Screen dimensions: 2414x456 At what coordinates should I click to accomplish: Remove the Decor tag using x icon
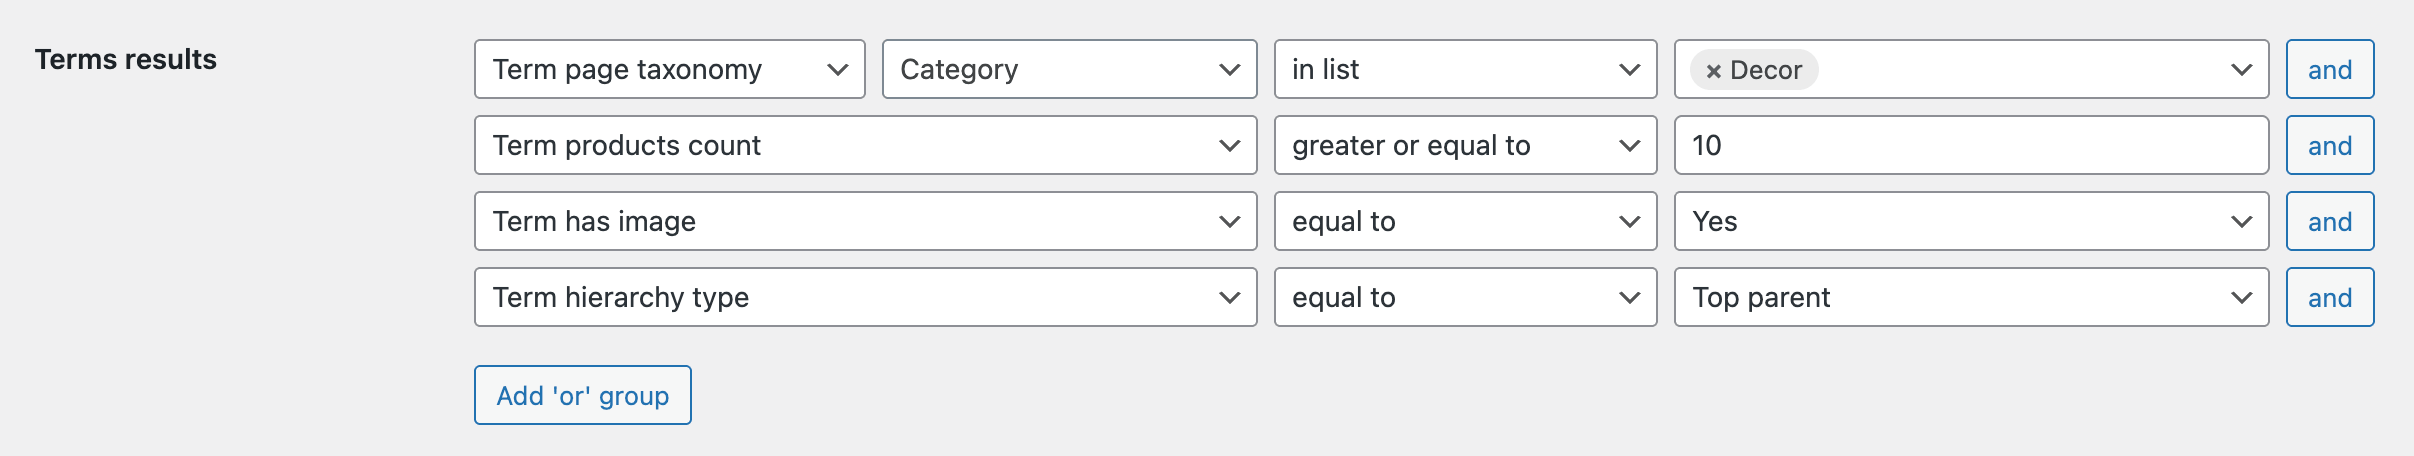pos(1713,71)
